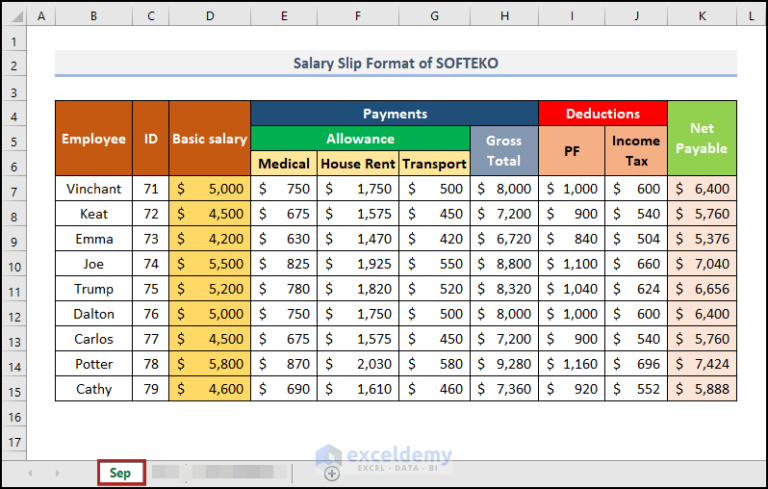
Task: Select column A header
Action: 41,16
